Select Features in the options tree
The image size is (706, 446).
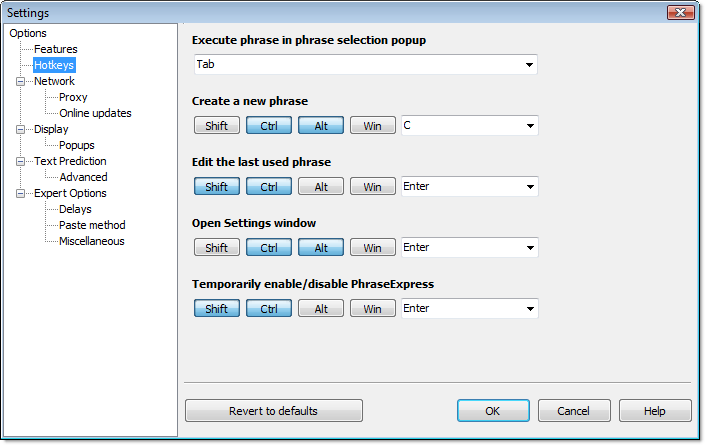[55, 49]
